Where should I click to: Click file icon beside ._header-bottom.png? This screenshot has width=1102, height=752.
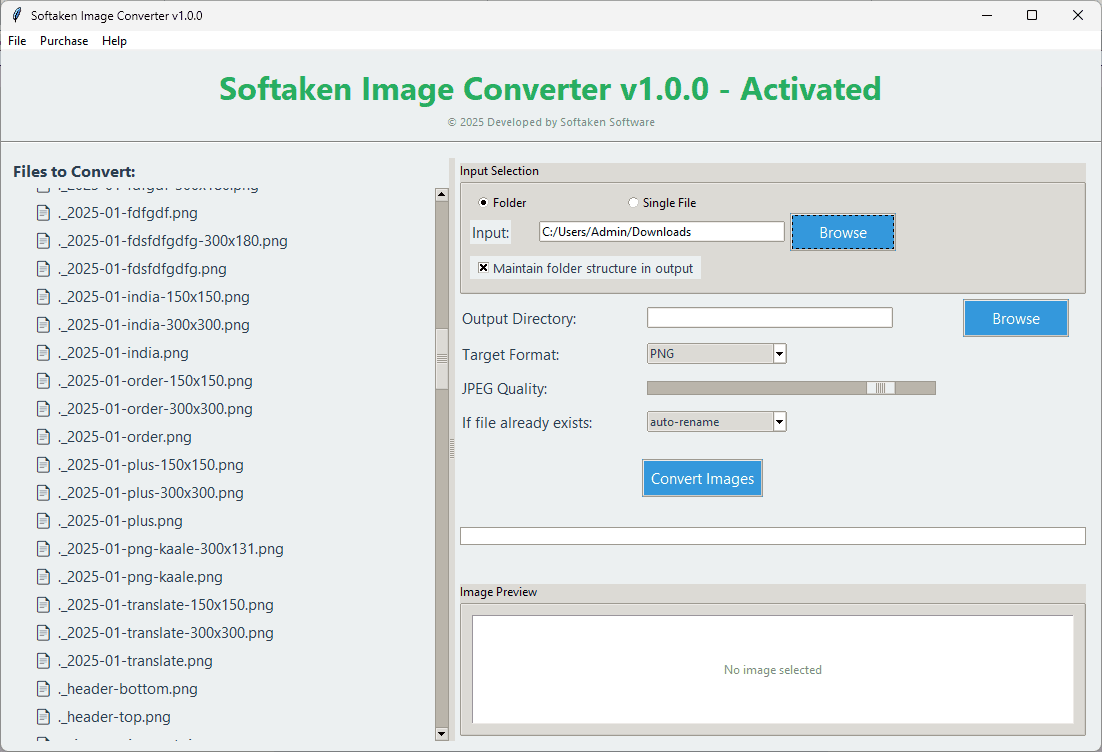[44, 689]
